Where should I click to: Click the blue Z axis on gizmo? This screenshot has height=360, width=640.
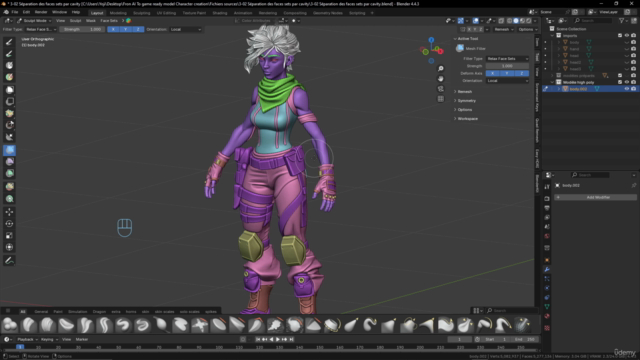coord(431,40)
